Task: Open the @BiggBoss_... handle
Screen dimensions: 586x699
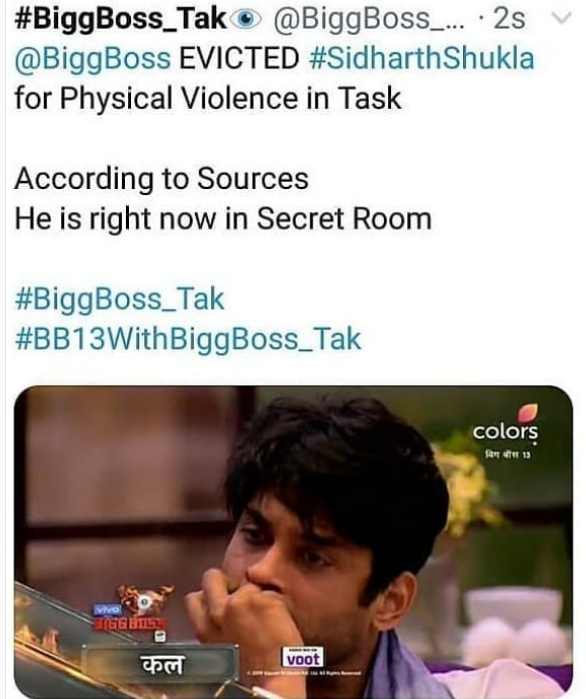Action: coord(368,20)
